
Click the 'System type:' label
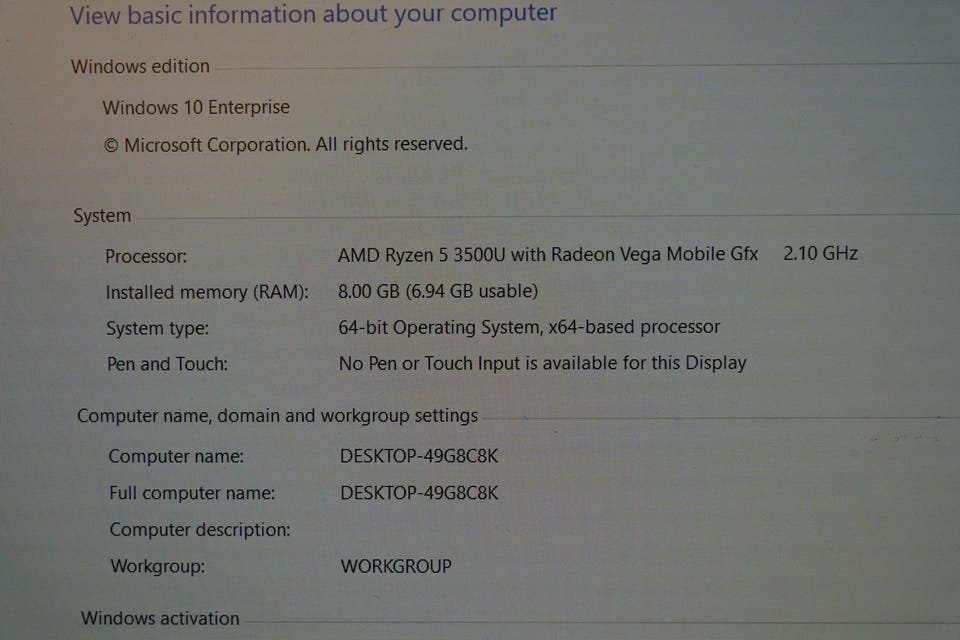[157, 328]
